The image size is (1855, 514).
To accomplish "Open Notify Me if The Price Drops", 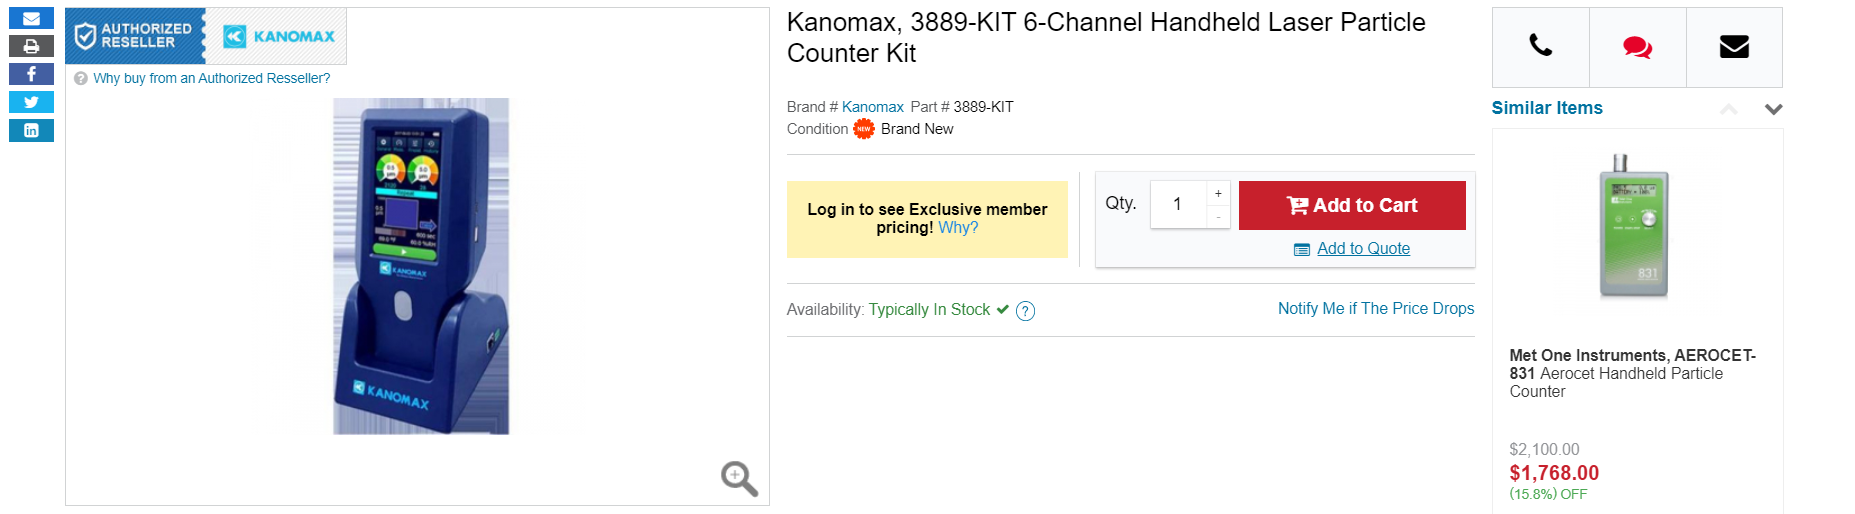I will (1375, 309).
